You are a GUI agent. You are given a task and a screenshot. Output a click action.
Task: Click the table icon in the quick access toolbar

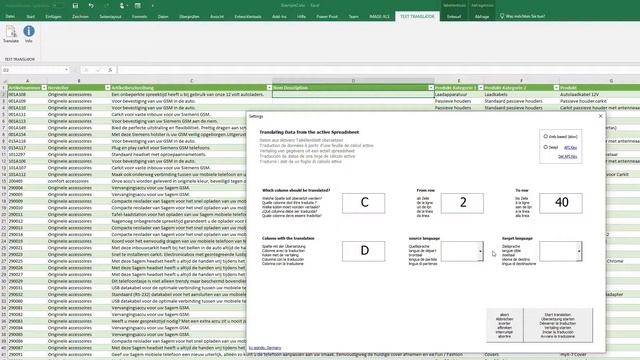pyautogui.click(x=138, y=6)
